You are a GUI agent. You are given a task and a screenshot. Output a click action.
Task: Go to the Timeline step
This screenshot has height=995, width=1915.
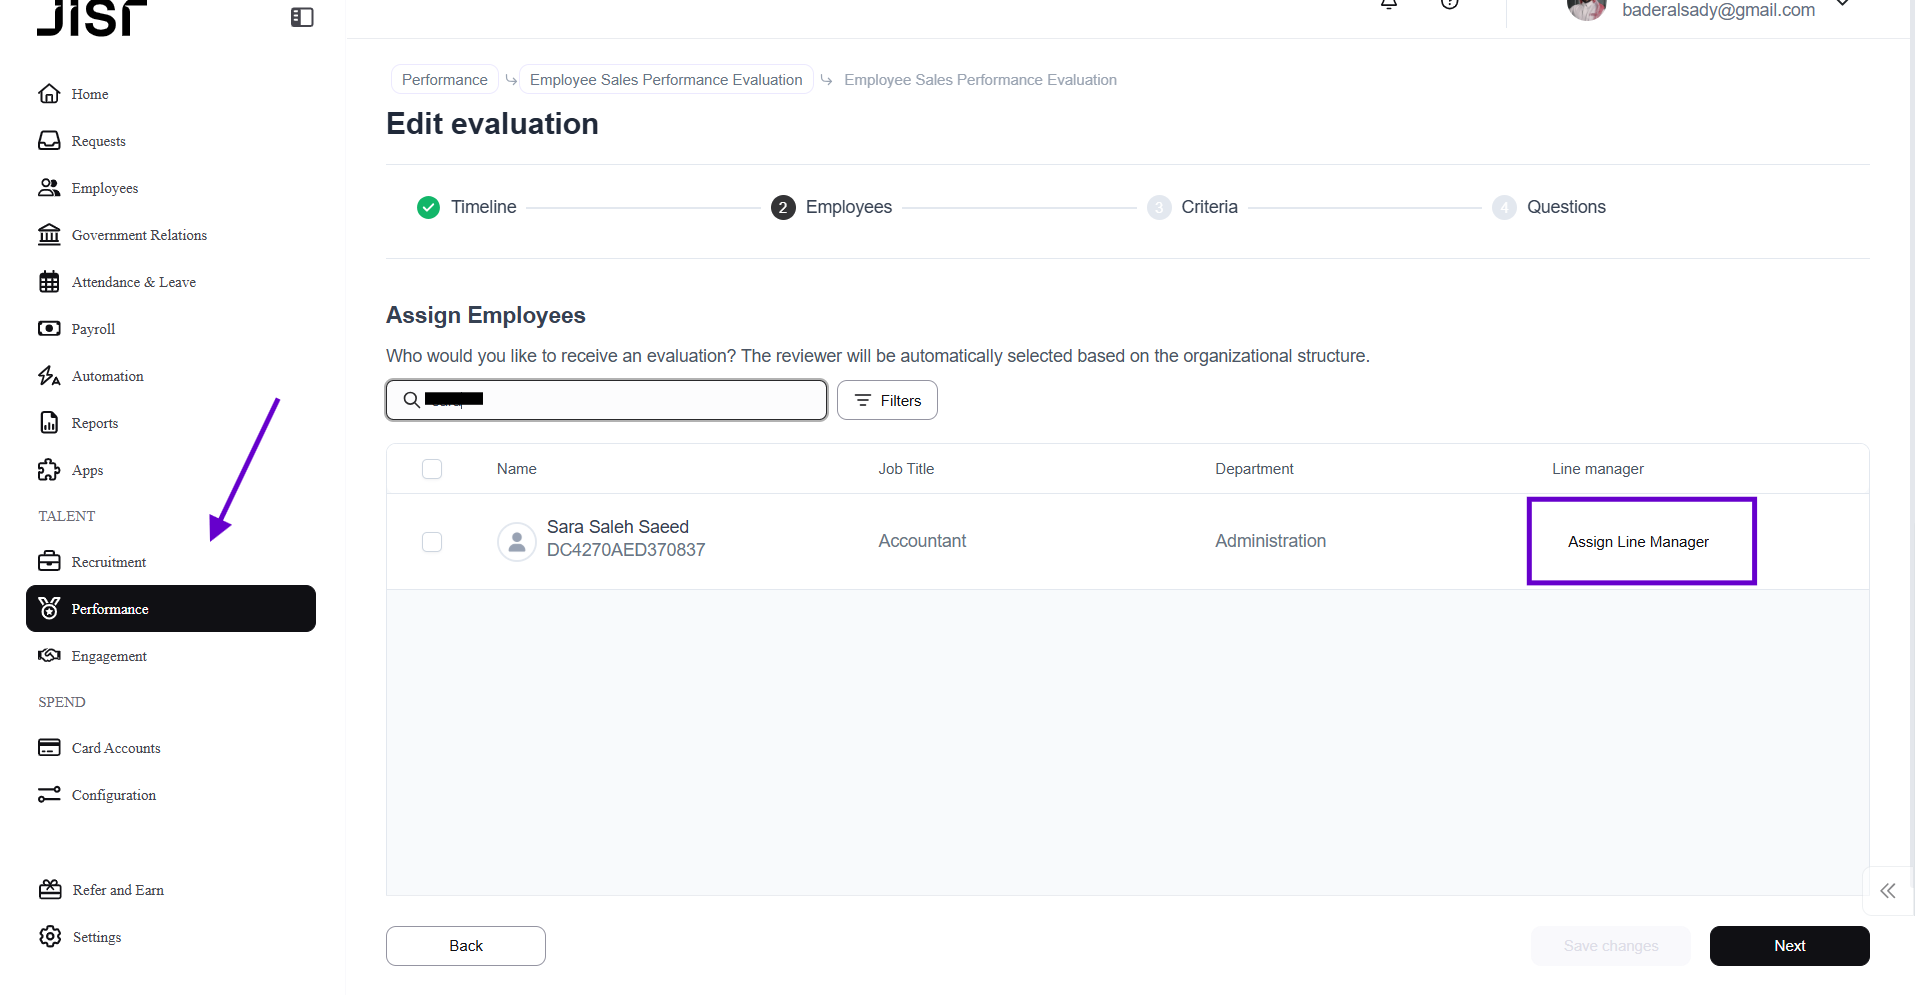483,207
